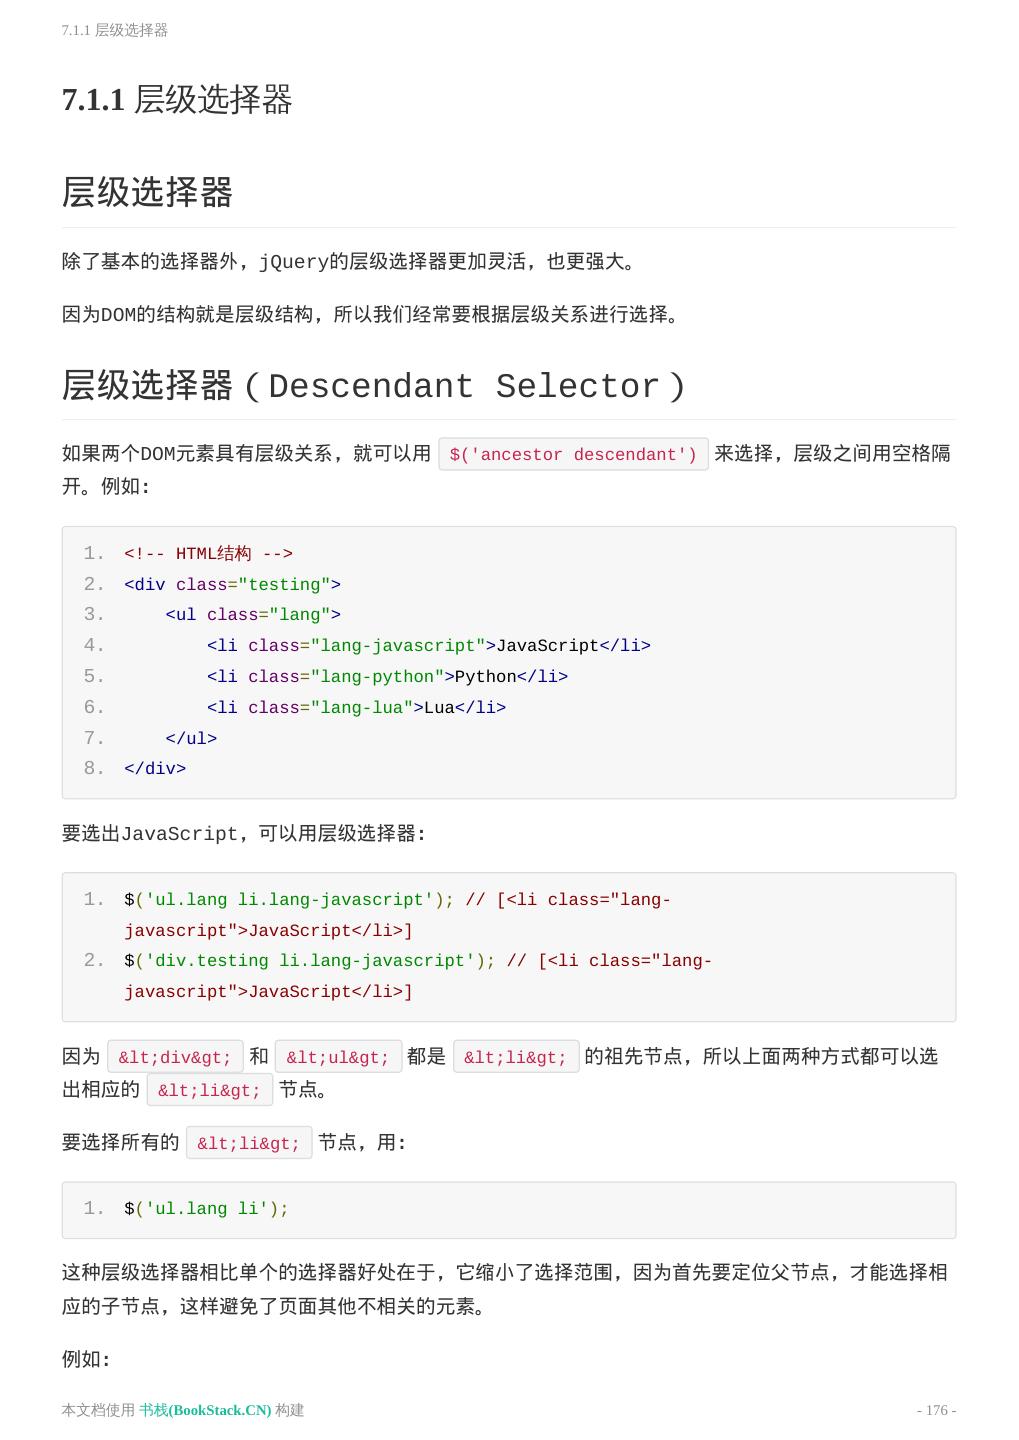Click the page number 176 in footer
Image resolution: width=1019 pixels, height=1440 pixels.
936,1410
